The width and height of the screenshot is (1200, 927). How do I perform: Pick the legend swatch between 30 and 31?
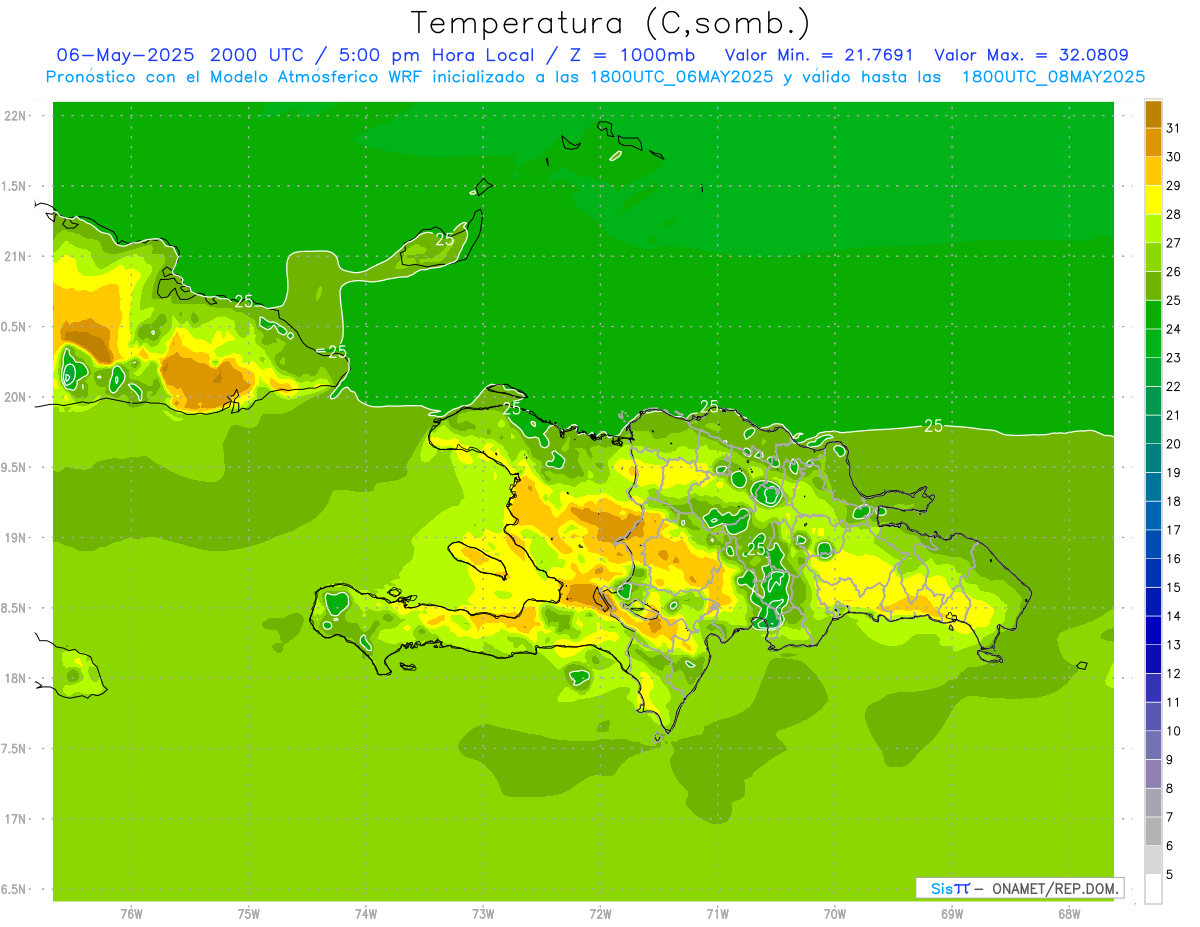tap(1153, 143)
